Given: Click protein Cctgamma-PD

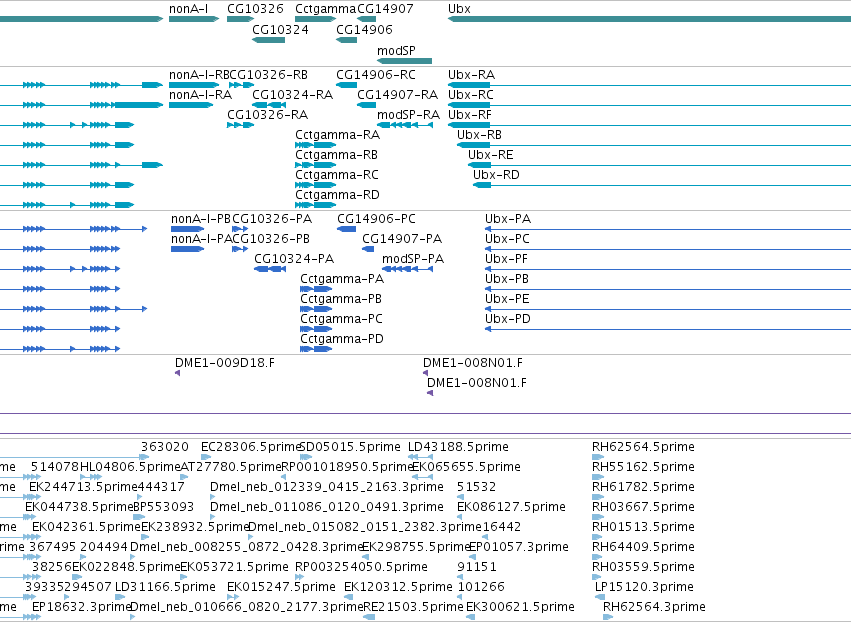Looking at the screenshot, I should coord(316,350).
